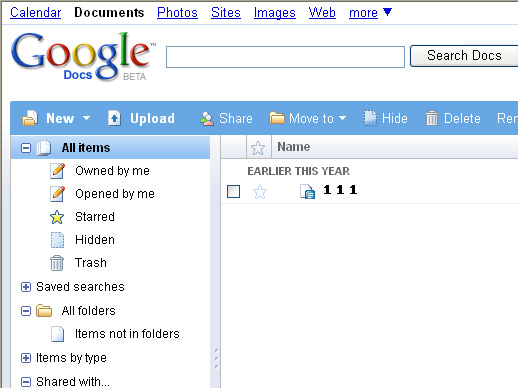Select Starred in the sidebar
The width and height of the screenshot is (518, 388).
[95, 217]
